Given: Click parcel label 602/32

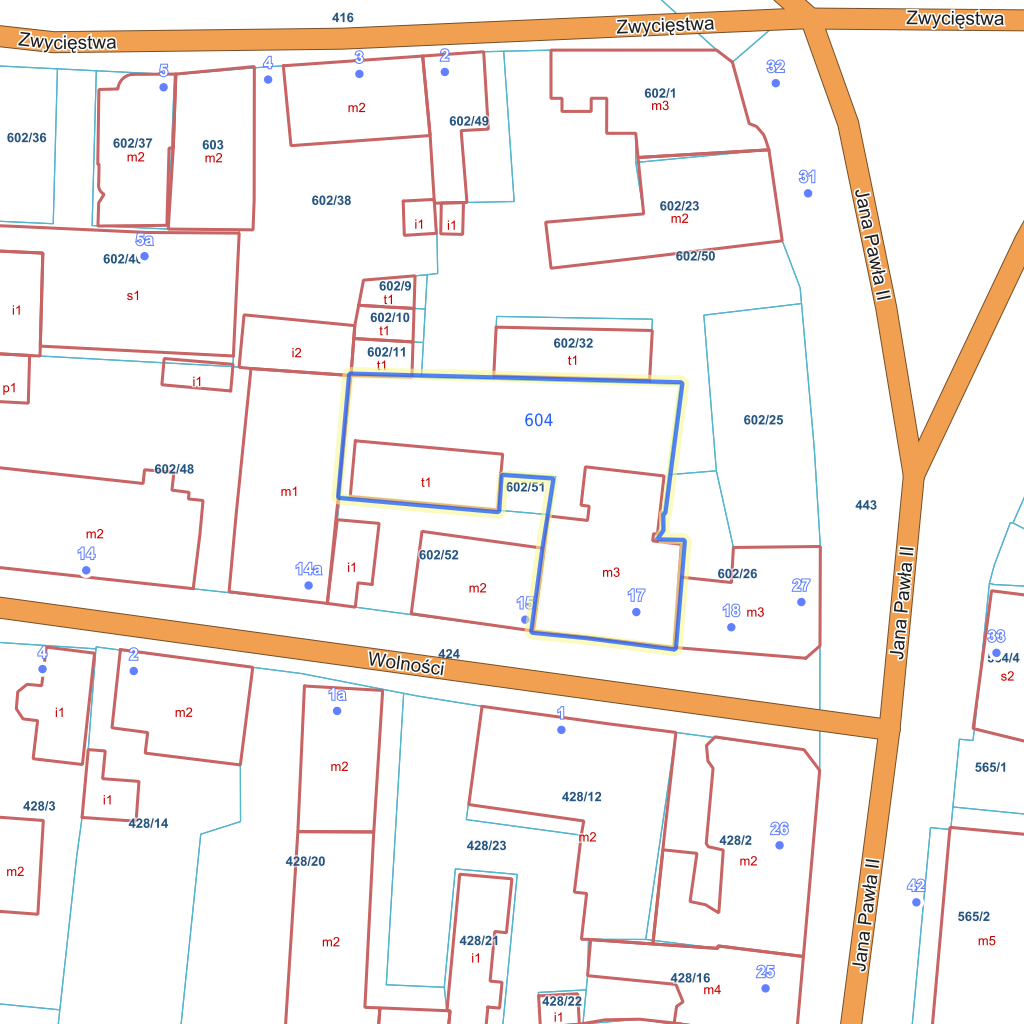Looking at the screenshot, I should [x=573, y=343].
